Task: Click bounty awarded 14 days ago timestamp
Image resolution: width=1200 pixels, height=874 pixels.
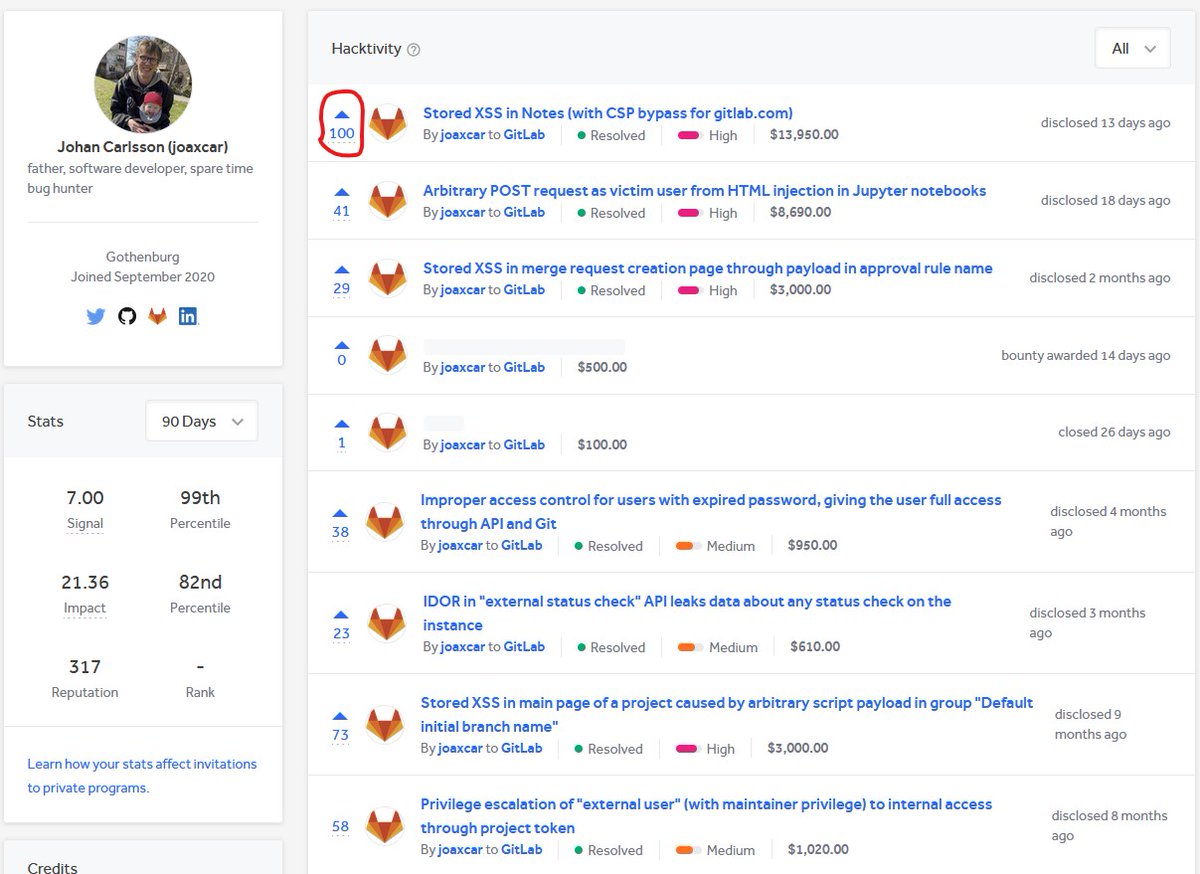Action: click(x=1085, y=355)
